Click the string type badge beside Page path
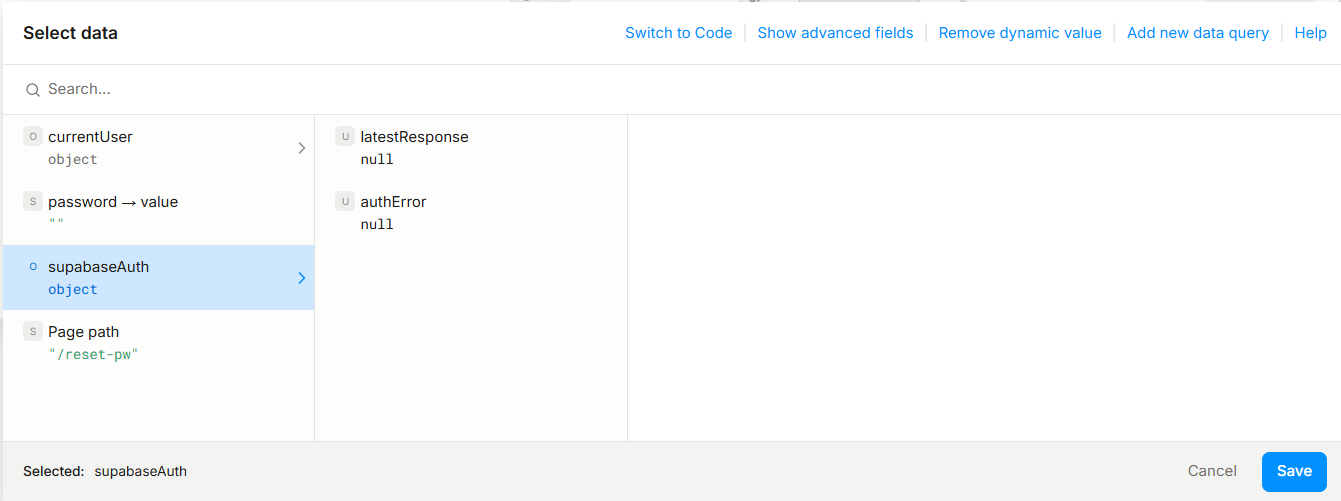Viewport: 1341px width, 501px height. click(33, 332)
